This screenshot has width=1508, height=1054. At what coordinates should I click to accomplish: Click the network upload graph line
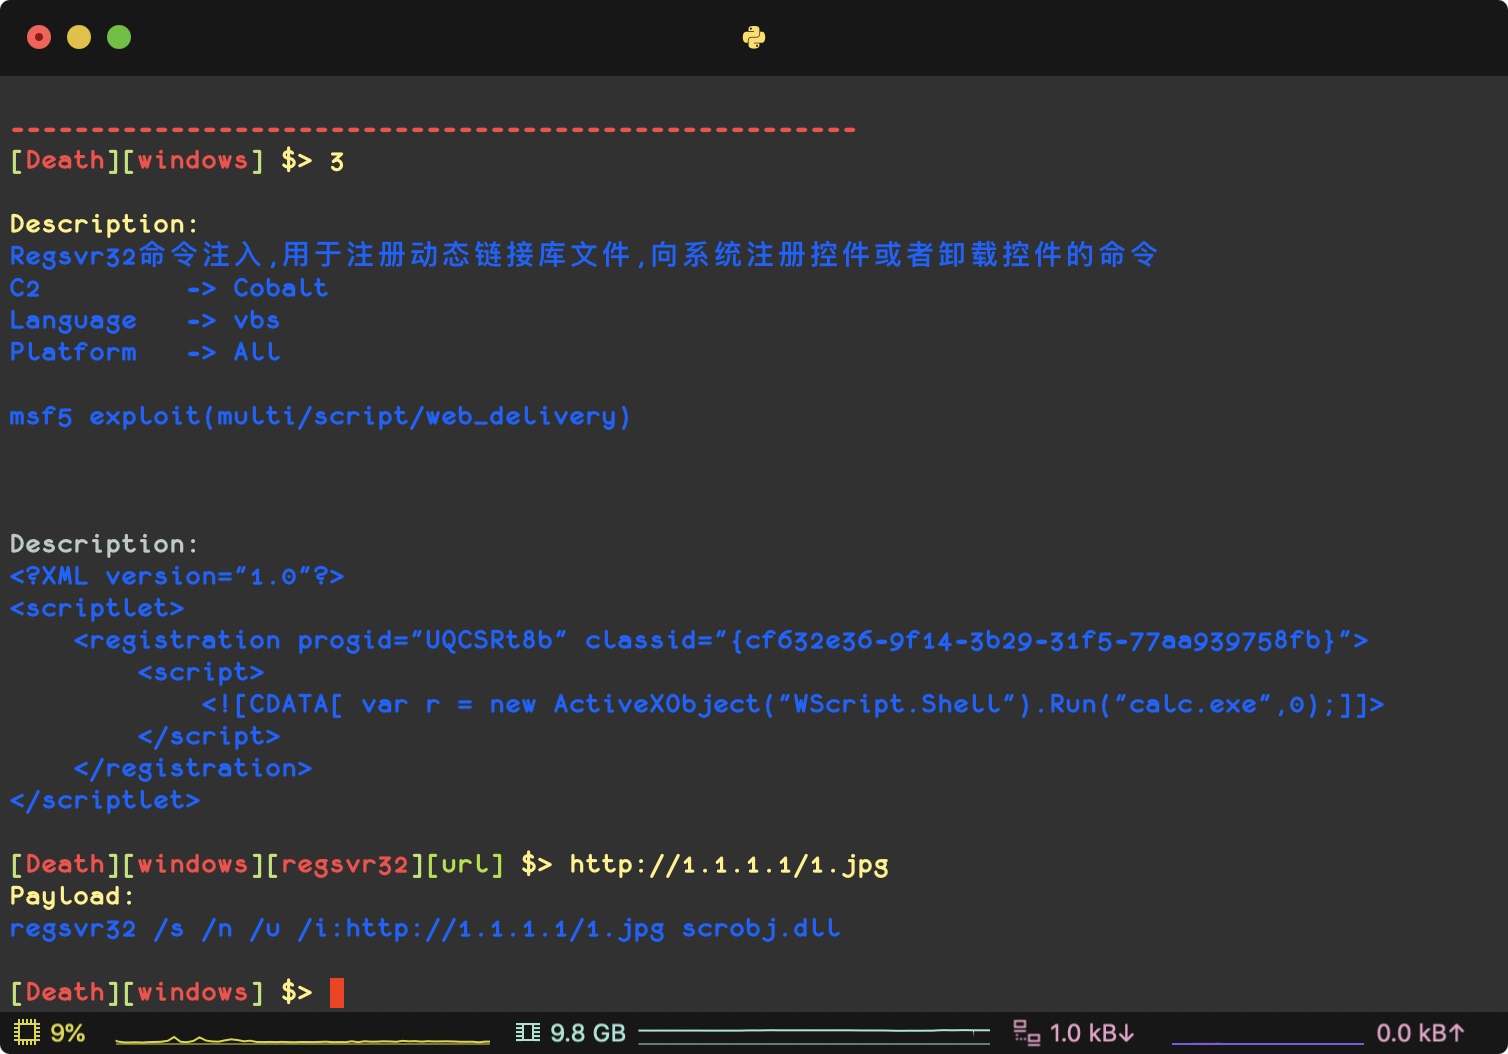tap(1268, 1043)
